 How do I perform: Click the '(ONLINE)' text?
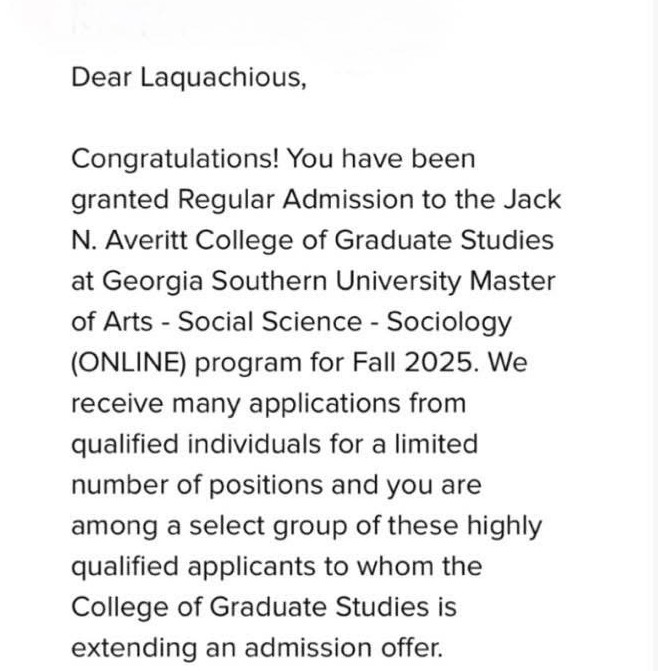pos(129,364)
